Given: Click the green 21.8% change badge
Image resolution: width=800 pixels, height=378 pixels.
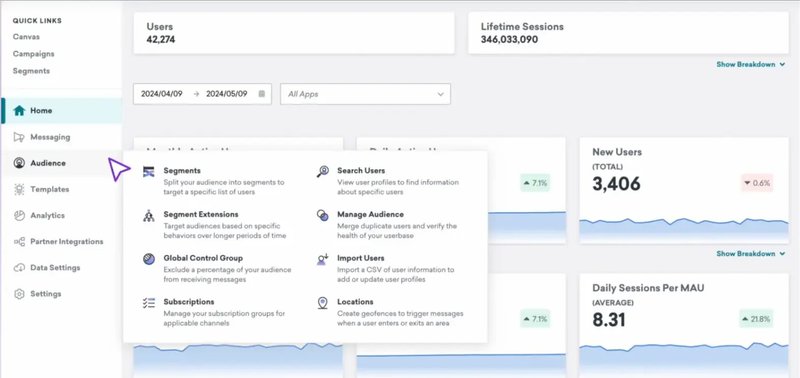Looking at the screenshot, I should [756, 319].
